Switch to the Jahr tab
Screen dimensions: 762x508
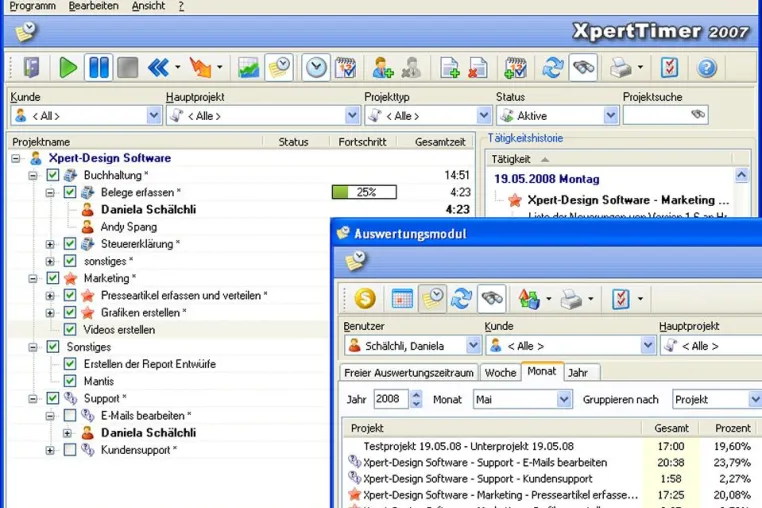579,373
